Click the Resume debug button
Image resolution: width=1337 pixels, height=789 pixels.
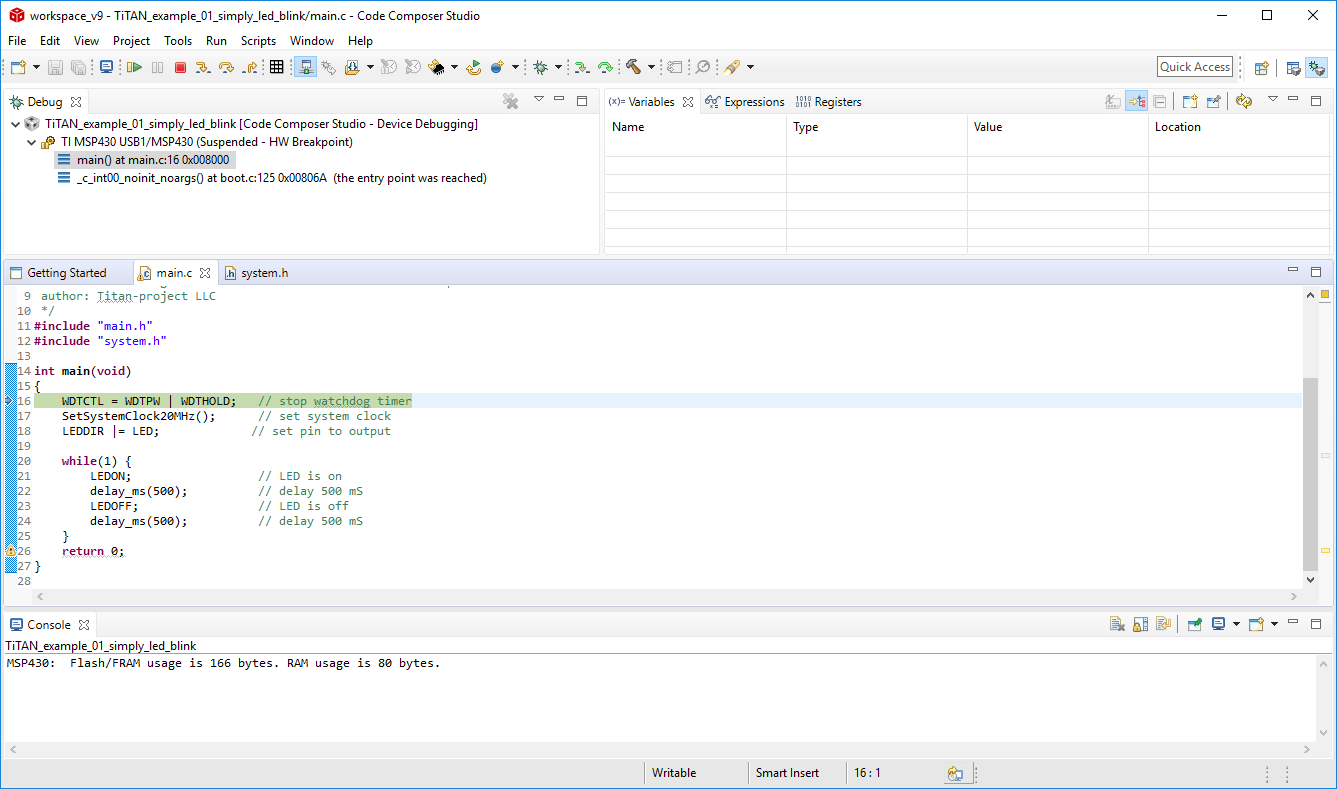(x=134, y=67)
